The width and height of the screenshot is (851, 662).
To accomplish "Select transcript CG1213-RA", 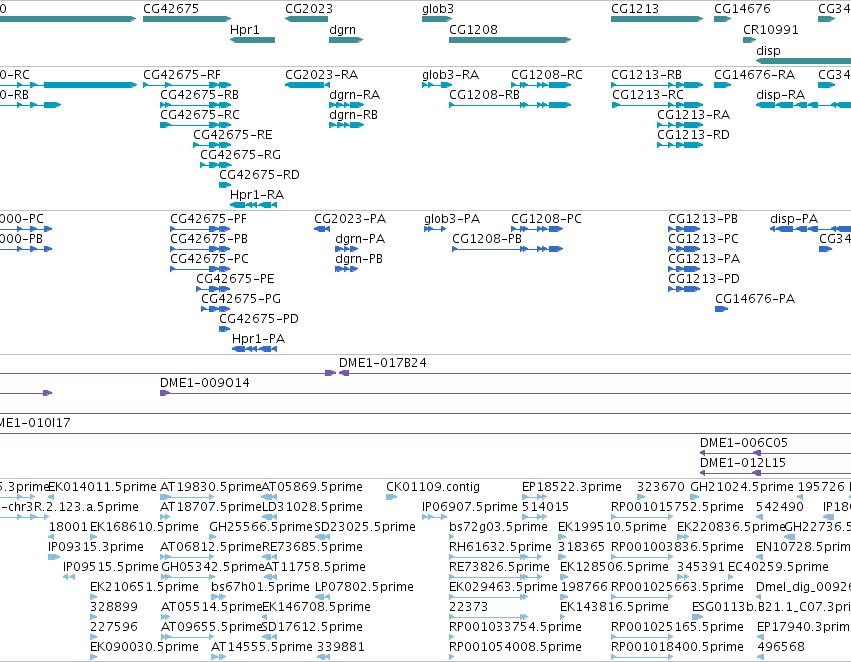I will pos(680,125).
